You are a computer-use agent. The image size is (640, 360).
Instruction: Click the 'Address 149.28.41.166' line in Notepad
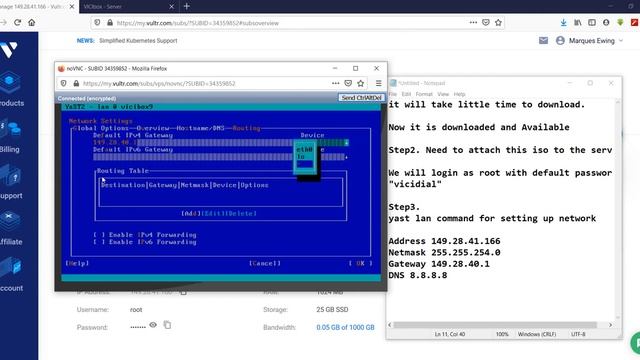[444, 241]
